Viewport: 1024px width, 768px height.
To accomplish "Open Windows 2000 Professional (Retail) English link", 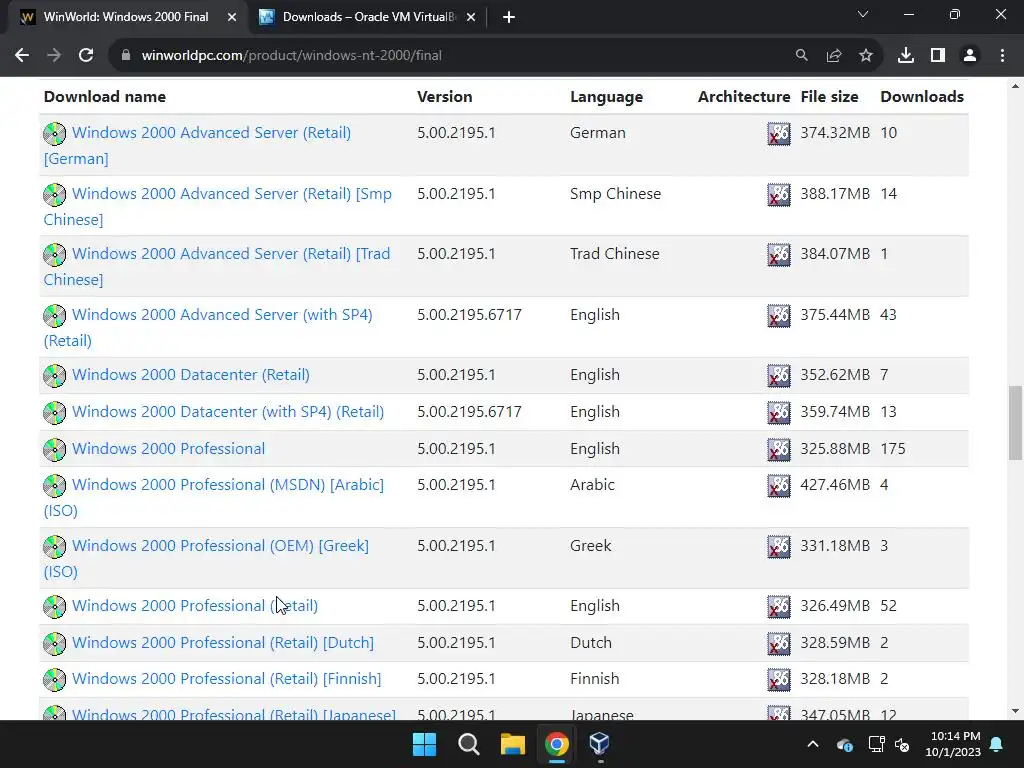I will pyautogui.click(x=195, y=606).
